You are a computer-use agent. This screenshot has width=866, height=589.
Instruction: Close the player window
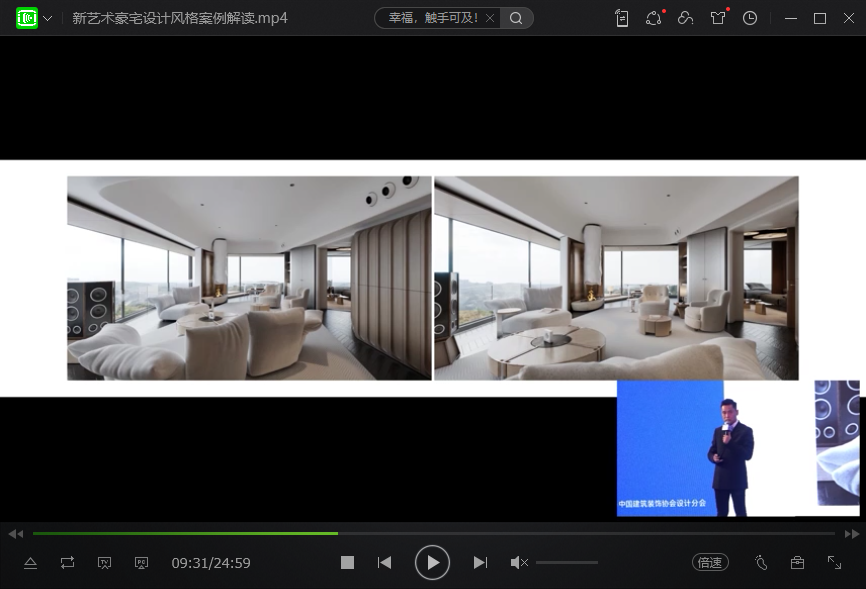(849, 18)
